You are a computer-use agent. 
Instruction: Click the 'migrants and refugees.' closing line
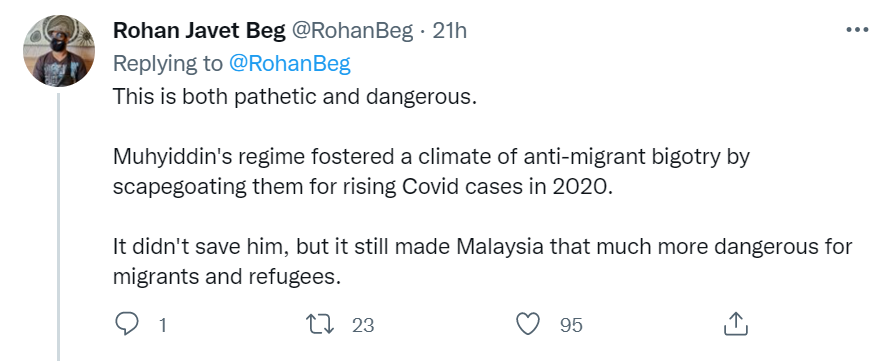coord(227,277)
